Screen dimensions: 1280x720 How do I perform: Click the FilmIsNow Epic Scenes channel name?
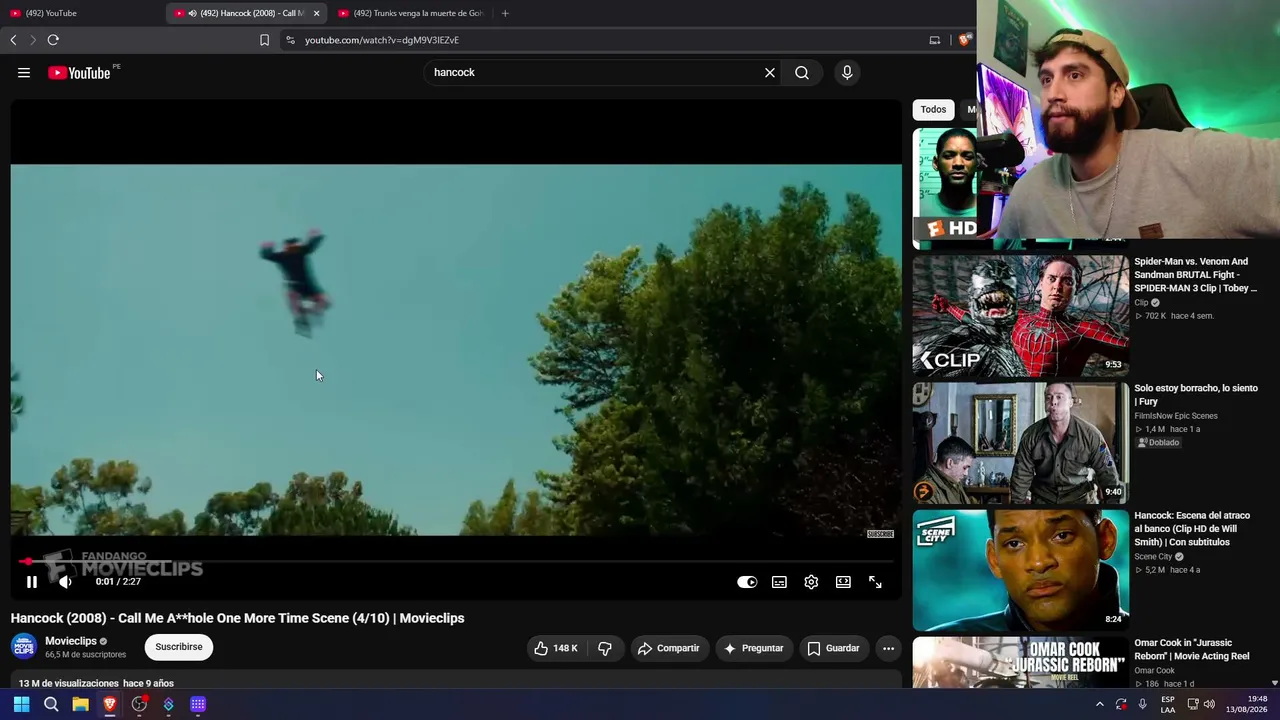[x=1176, y=415]
